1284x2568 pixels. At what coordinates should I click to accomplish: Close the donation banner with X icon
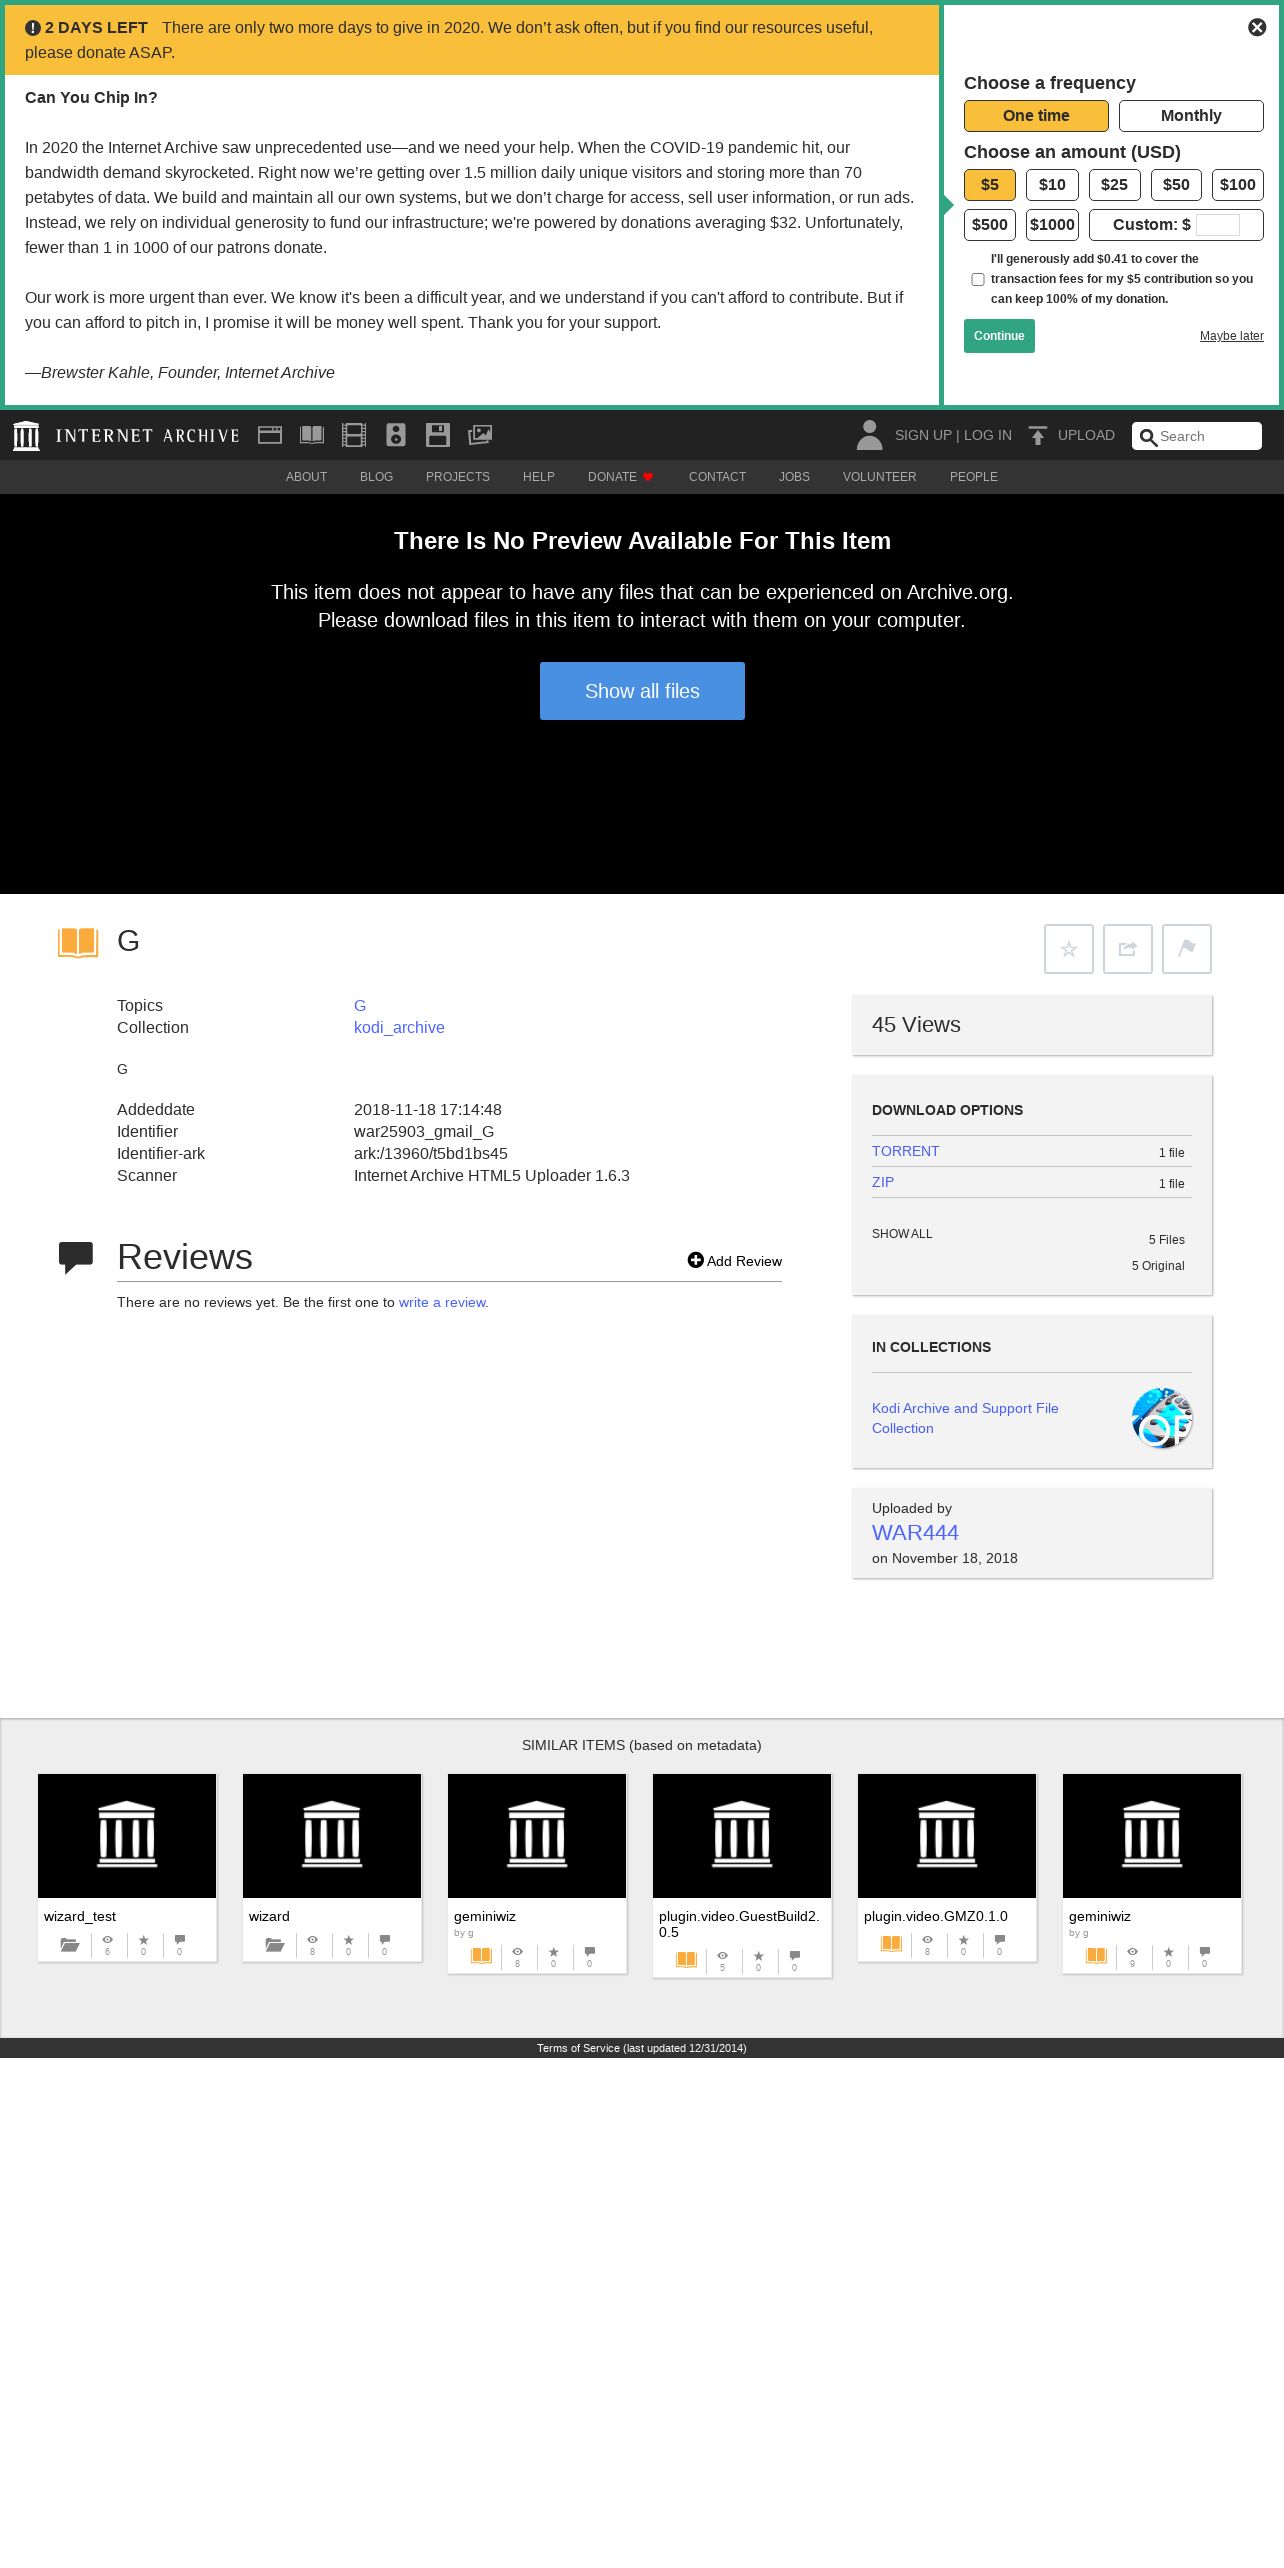[1257, 27]
